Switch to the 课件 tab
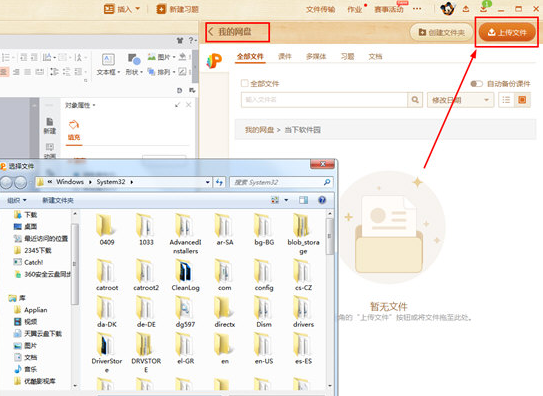Image resolution: width=543 pixels, height=396 pixels. point(285,56)
